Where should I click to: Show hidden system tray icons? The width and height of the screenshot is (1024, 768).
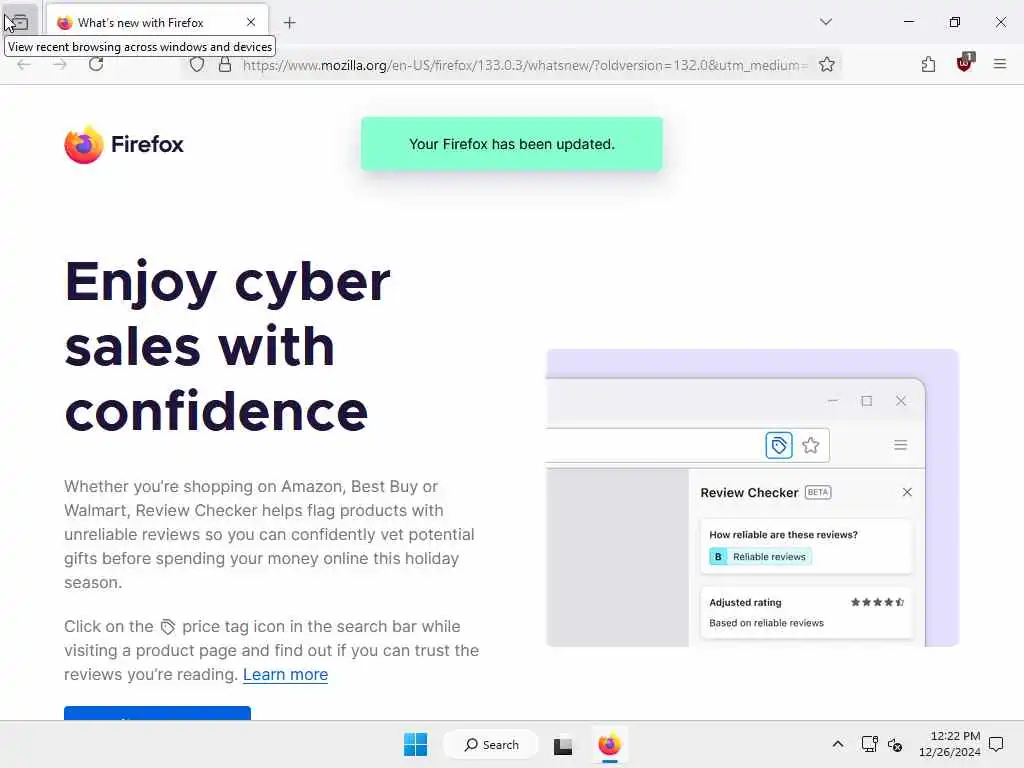838,744
